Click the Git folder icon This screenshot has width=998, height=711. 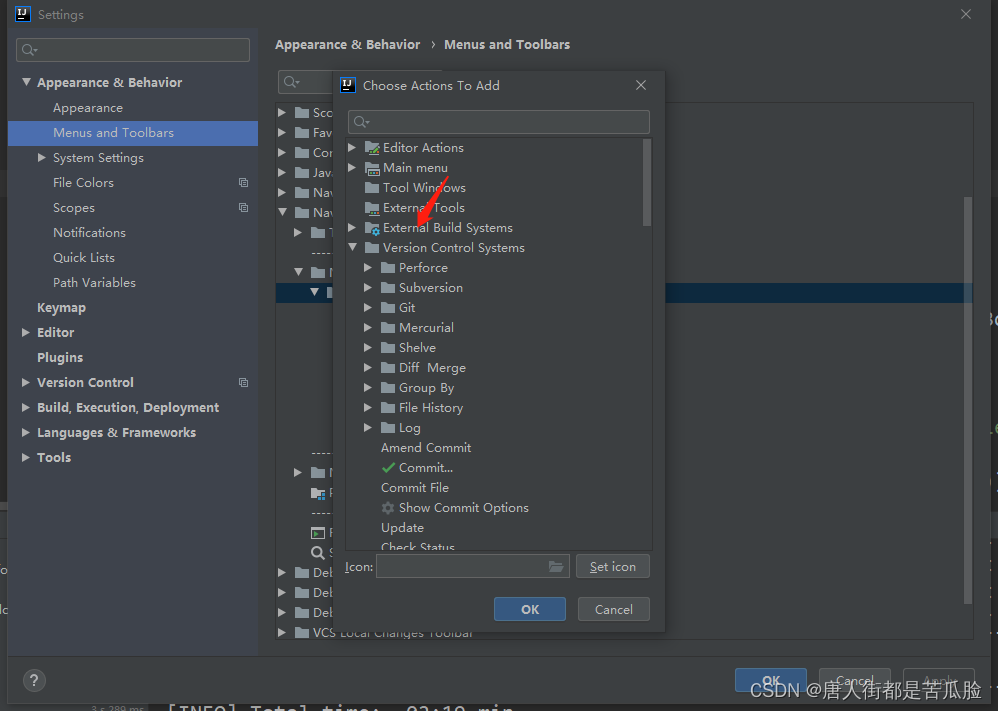pyautogui.click(x=388, y=308)
